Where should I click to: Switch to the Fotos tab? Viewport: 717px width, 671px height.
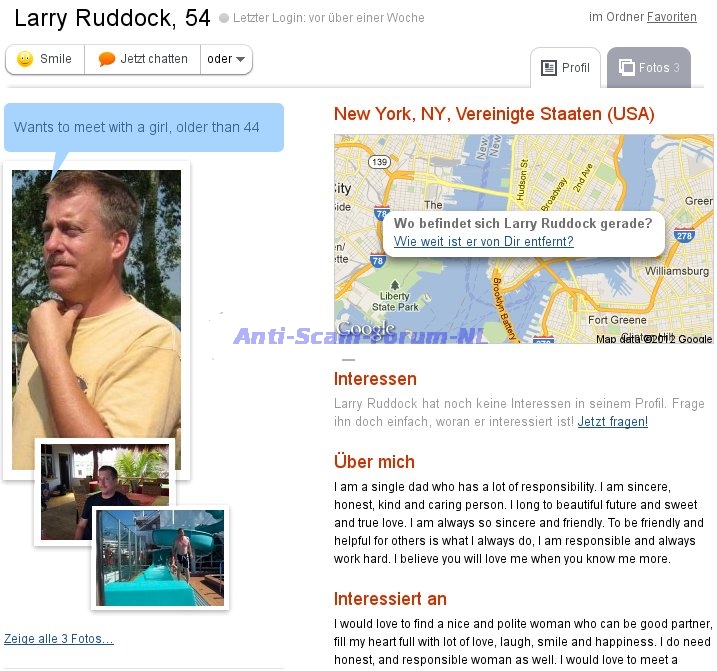(649, 68)
